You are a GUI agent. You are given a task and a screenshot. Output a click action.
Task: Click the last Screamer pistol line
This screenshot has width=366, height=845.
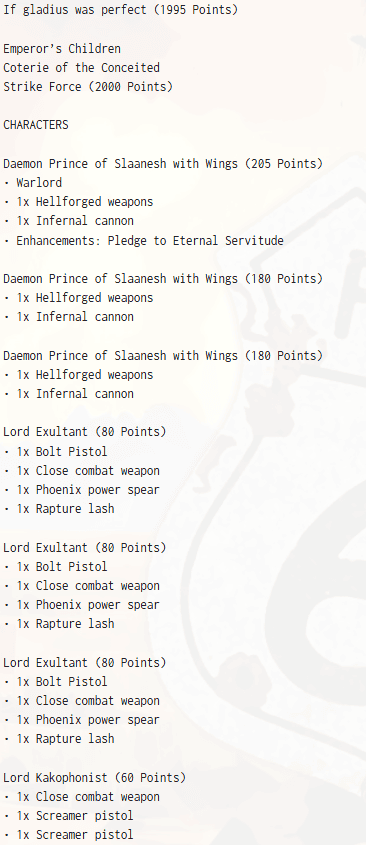coord(68,835)
